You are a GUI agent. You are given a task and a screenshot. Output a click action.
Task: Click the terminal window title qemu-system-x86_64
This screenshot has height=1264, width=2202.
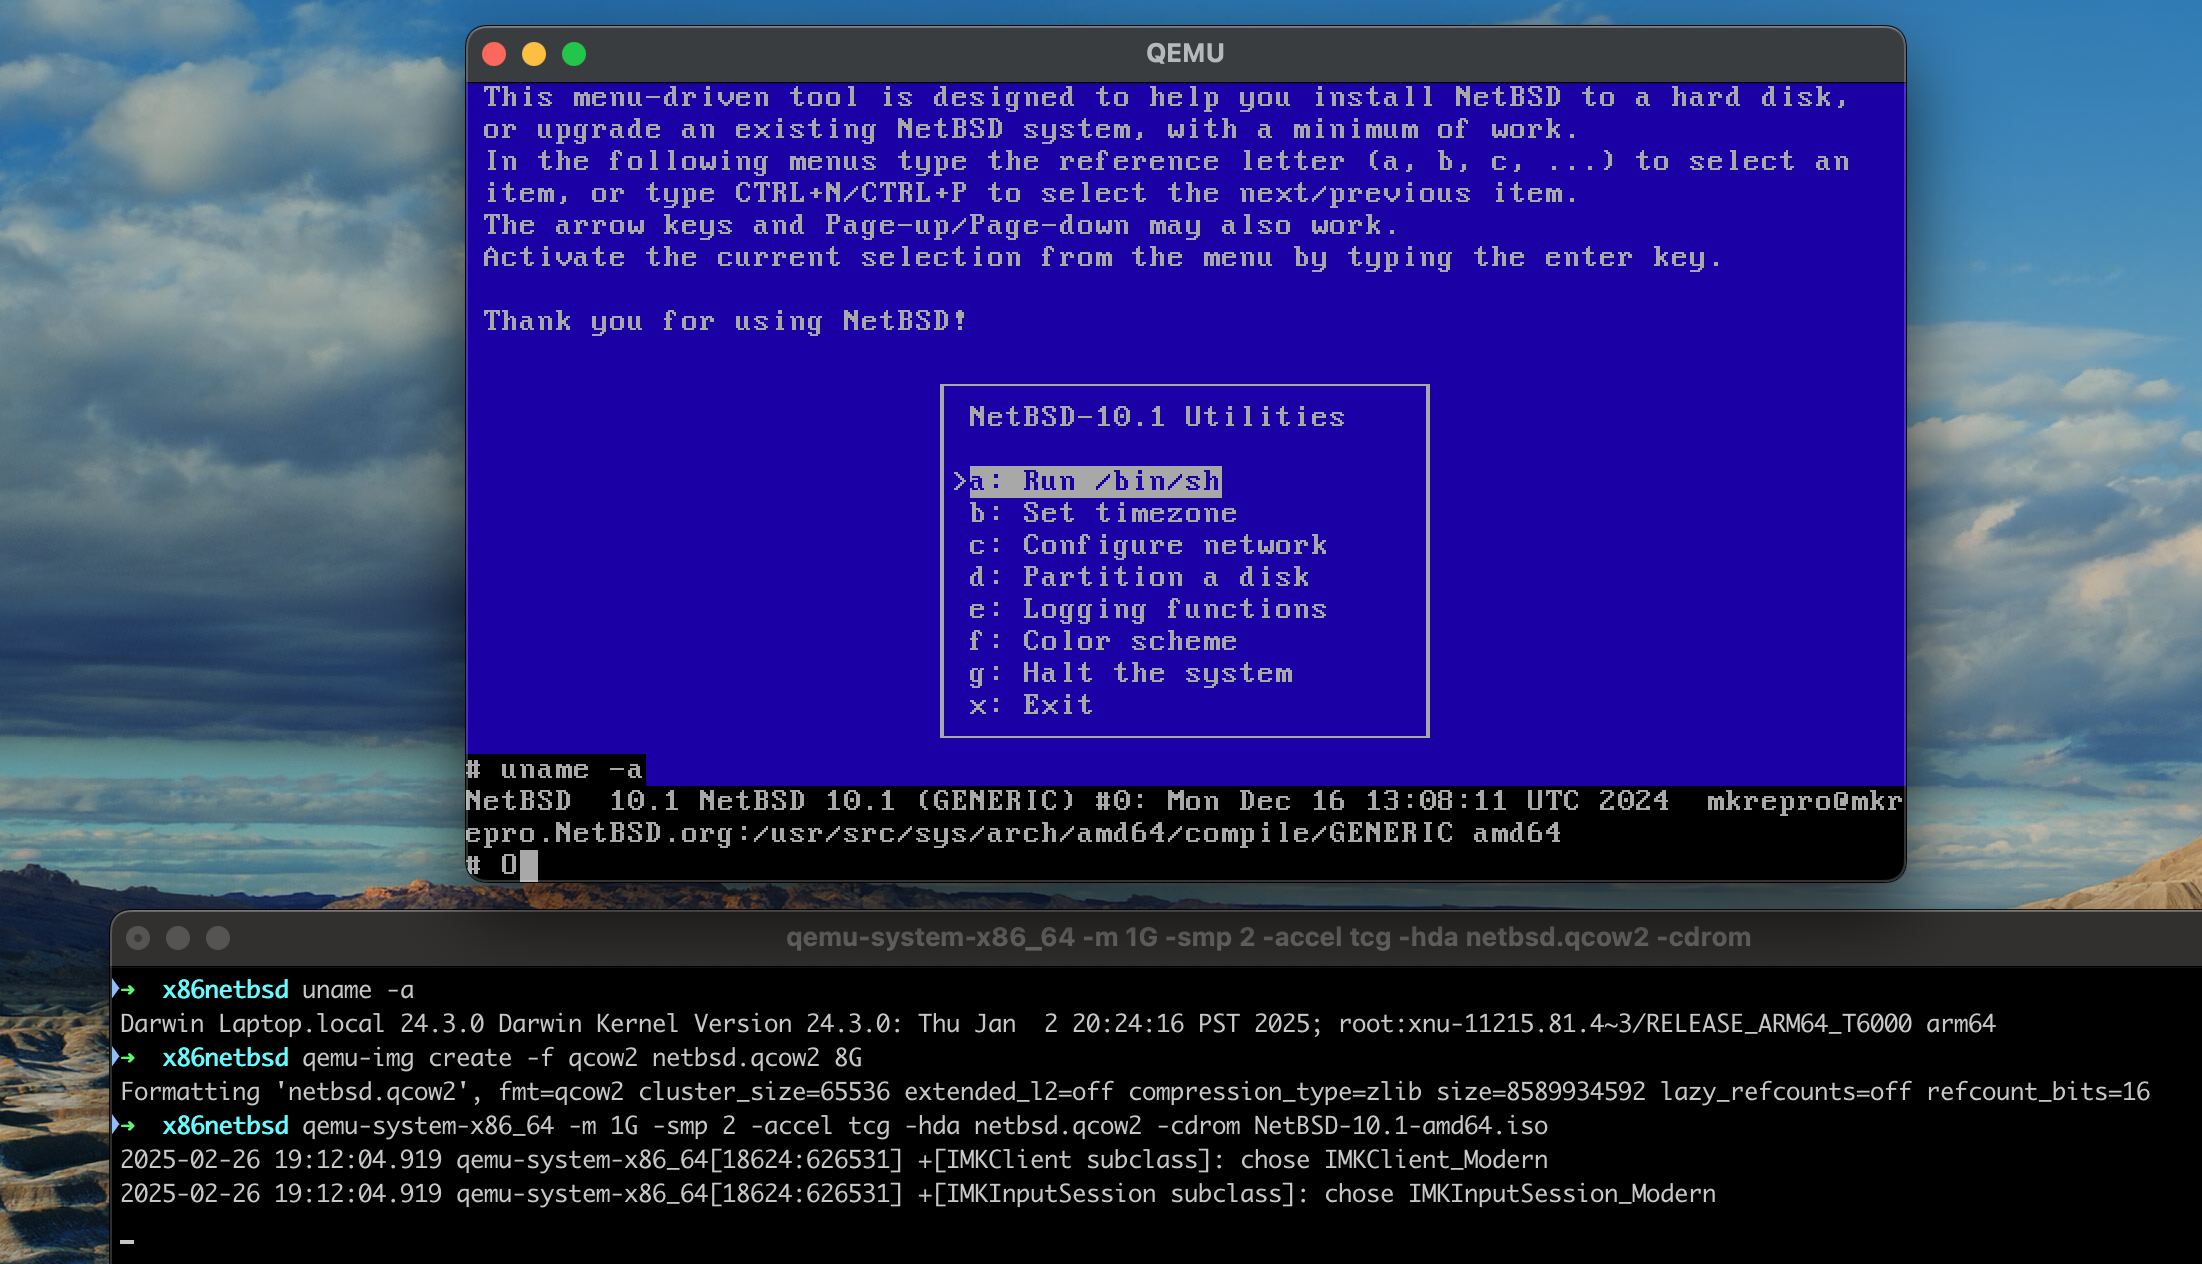pos(1268,937)
